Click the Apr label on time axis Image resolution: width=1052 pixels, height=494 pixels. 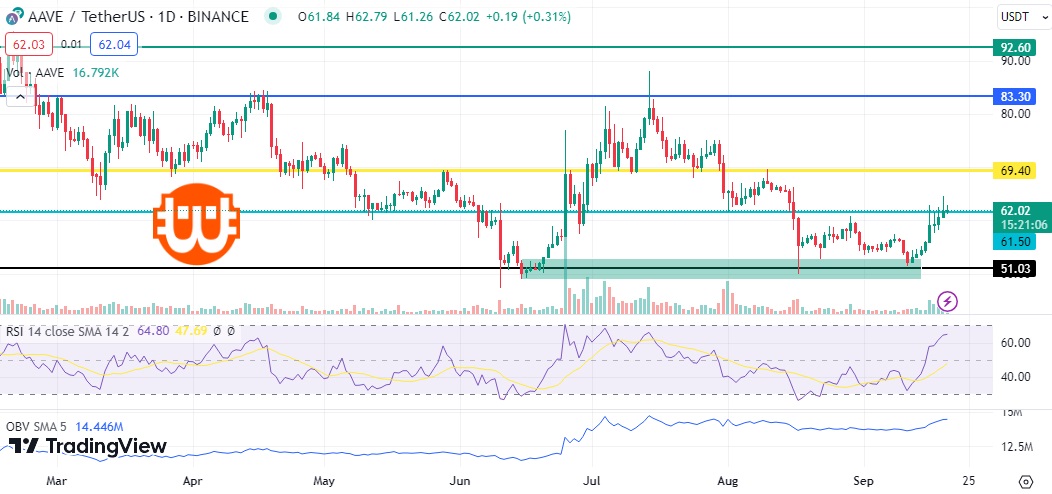[x=193, y=481]
